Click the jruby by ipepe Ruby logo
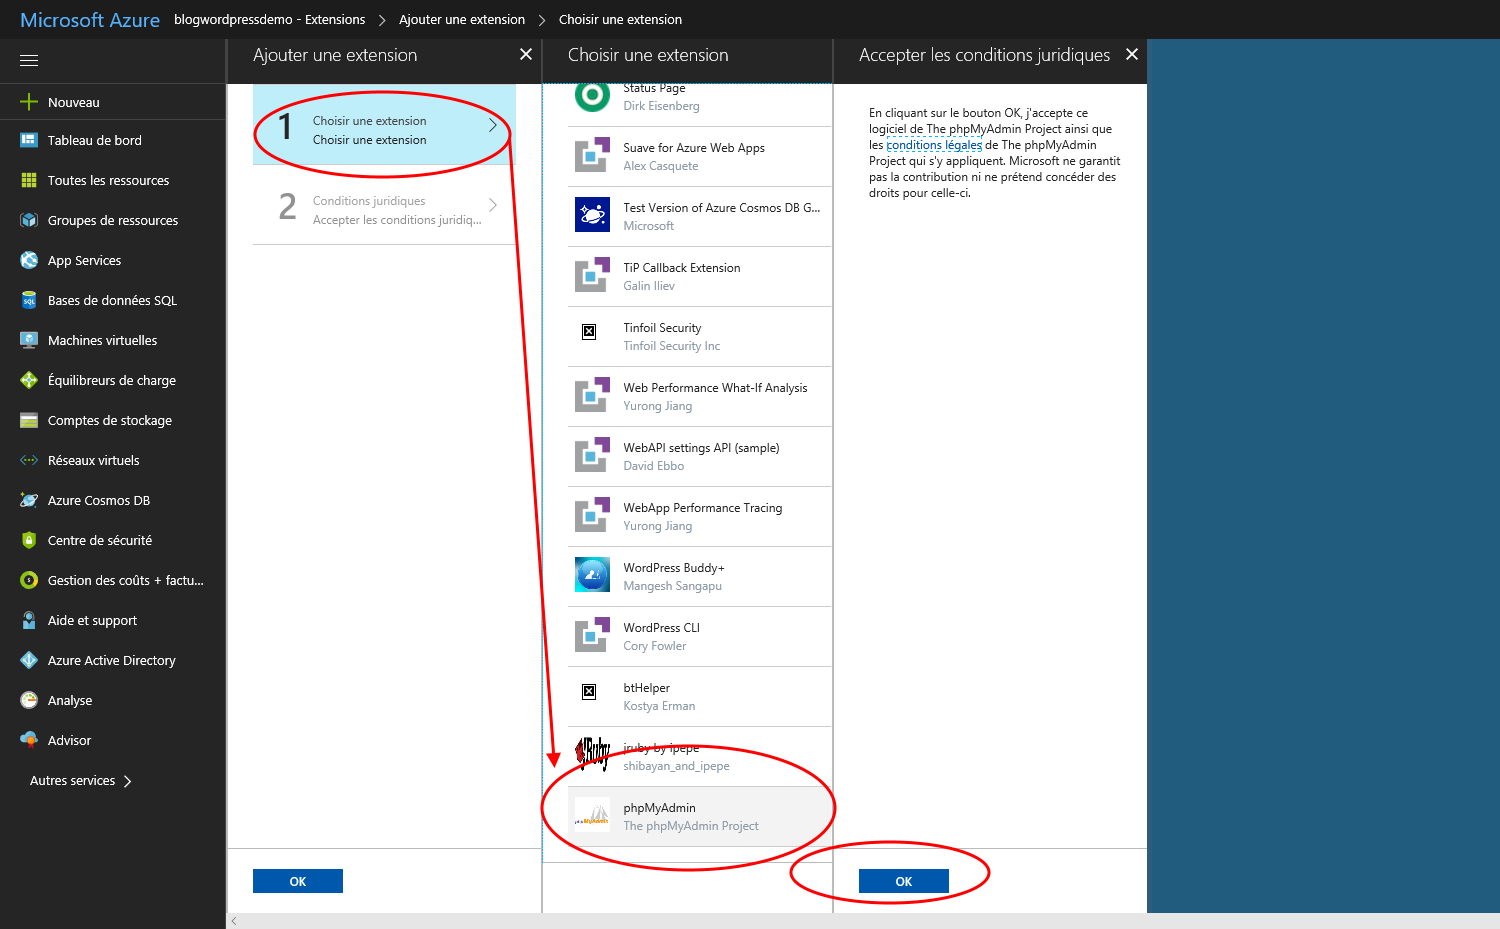 pyautogui.click(x=592, y=753)
